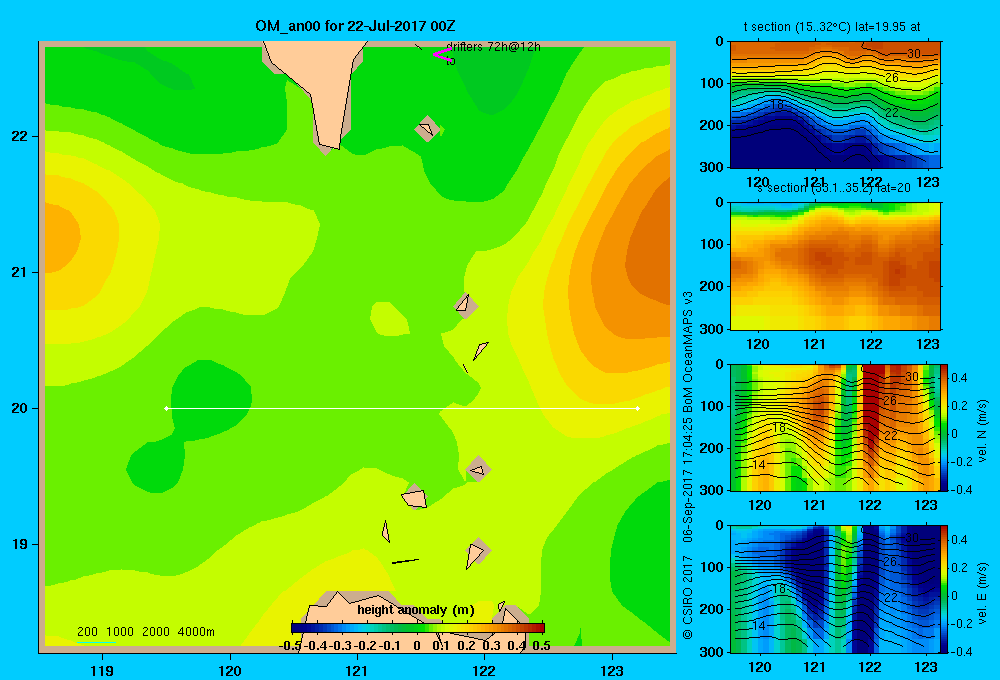Open the northward velocity section plot

[835, 427]
